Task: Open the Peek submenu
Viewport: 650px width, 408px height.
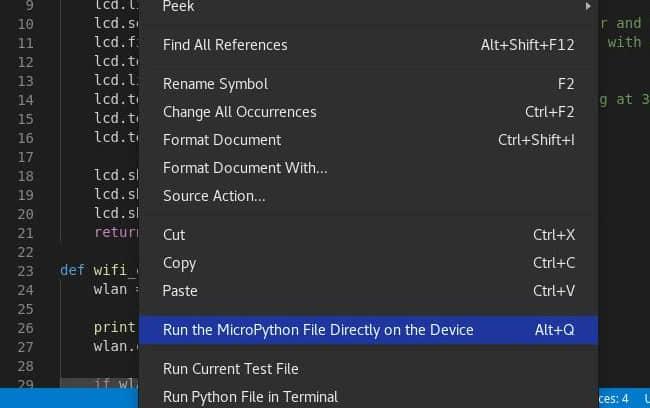Action: click(x=179, y=7)
